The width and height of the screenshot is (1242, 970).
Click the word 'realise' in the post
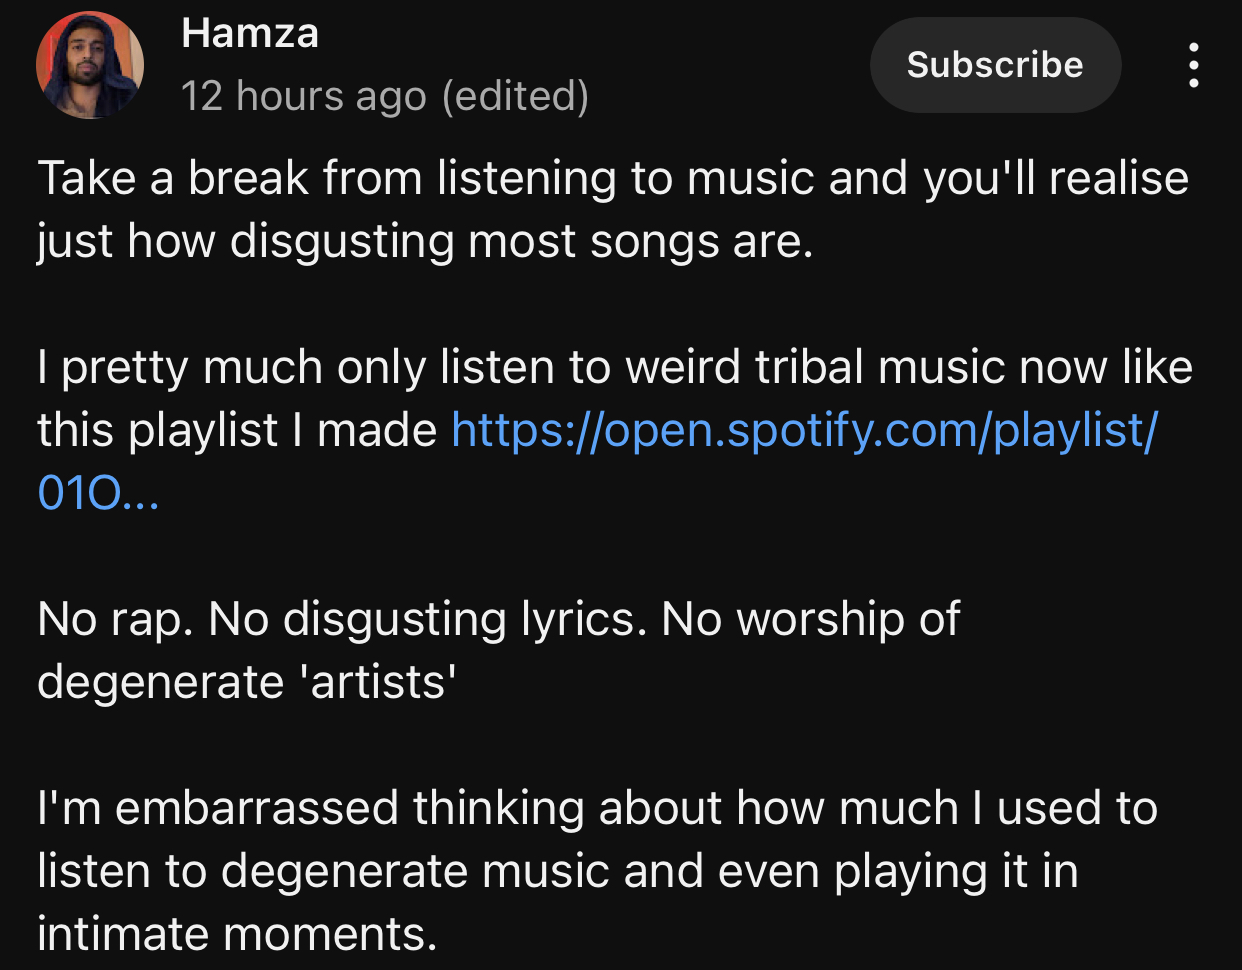1119,179
